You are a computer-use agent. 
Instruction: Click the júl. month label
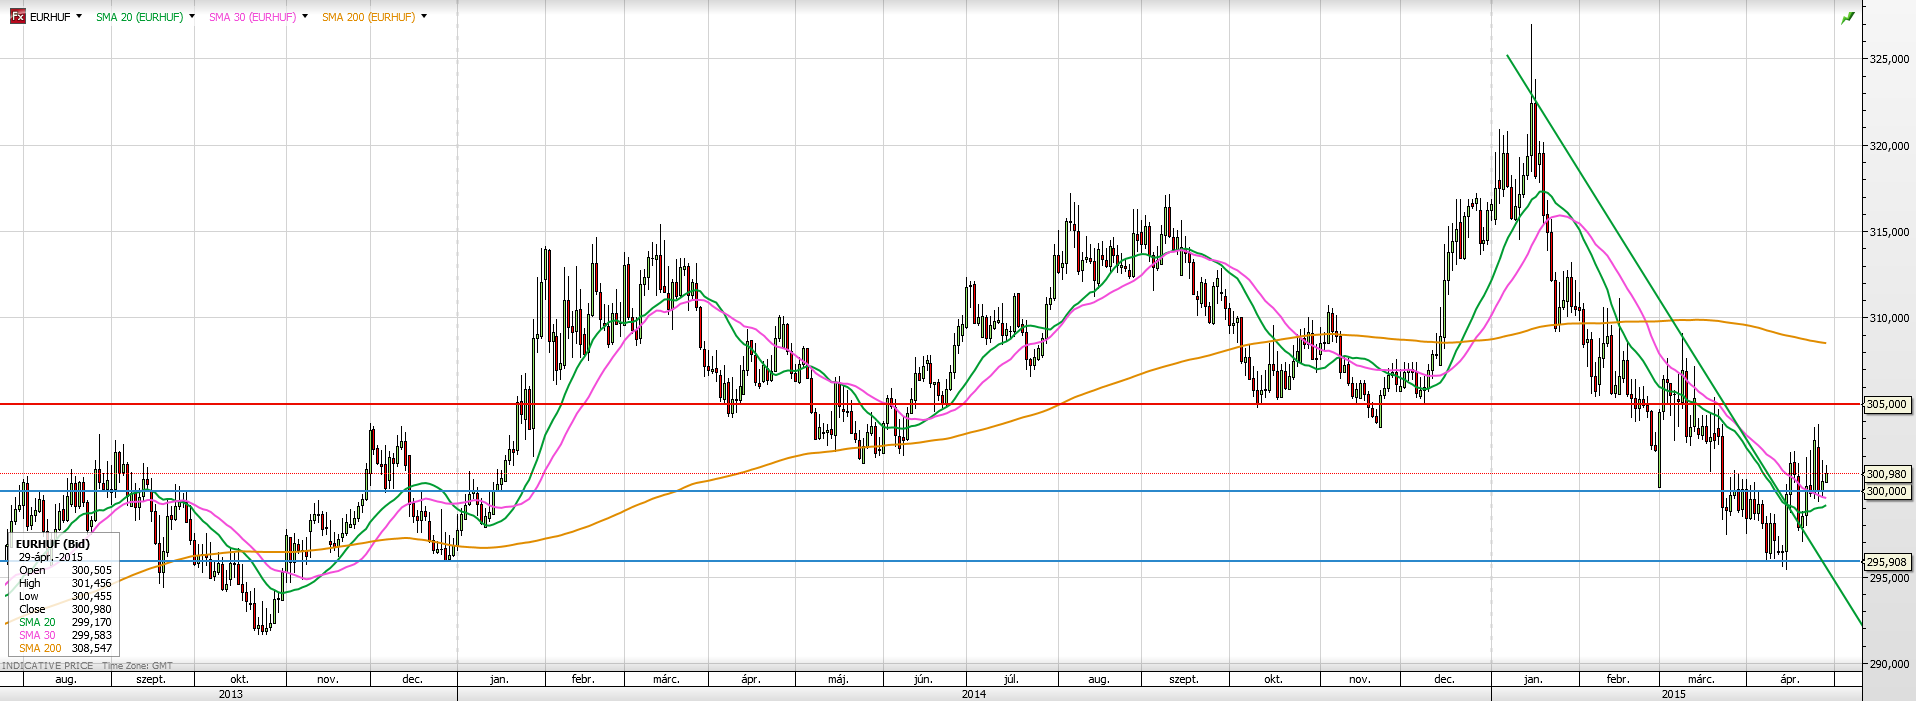1011,679
